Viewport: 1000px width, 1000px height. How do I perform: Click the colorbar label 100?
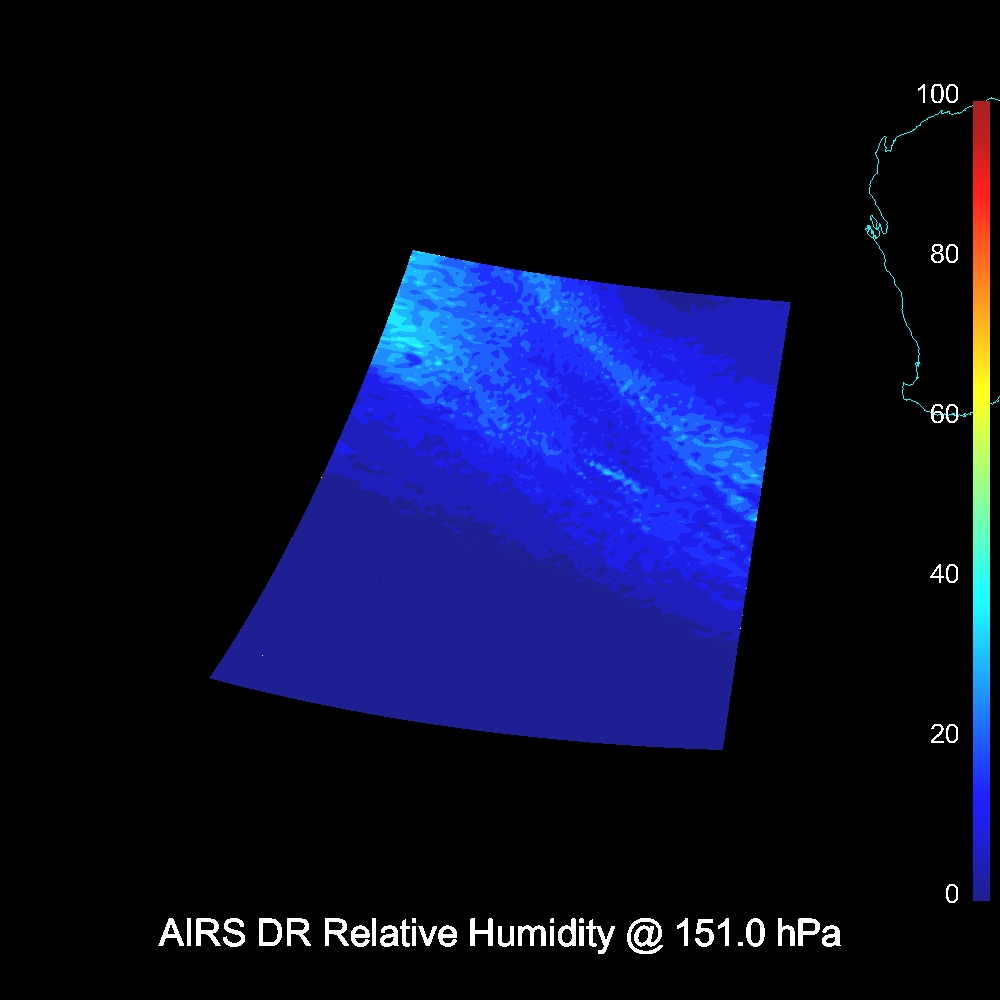pos(937,95)
